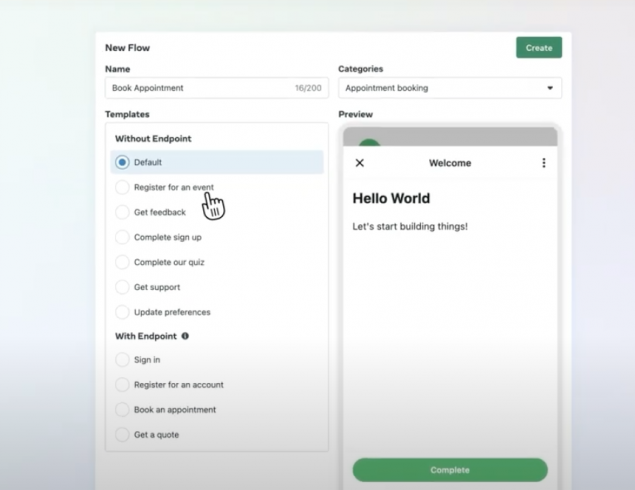
Task: Open the three-dot menu in preview
Action: click(544, 163)
